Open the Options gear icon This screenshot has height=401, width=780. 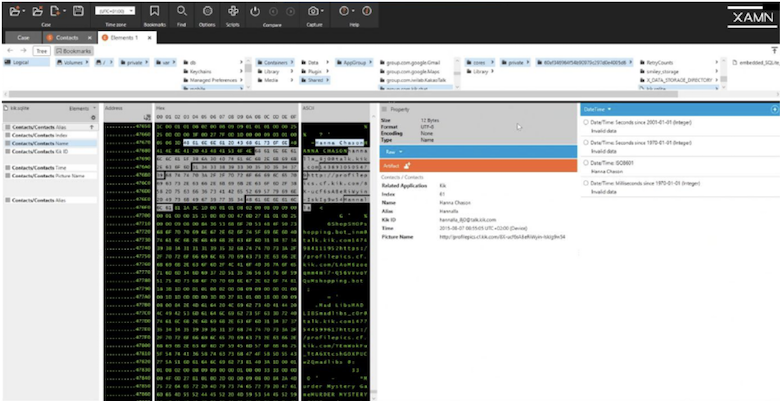(x=207, y=11)
